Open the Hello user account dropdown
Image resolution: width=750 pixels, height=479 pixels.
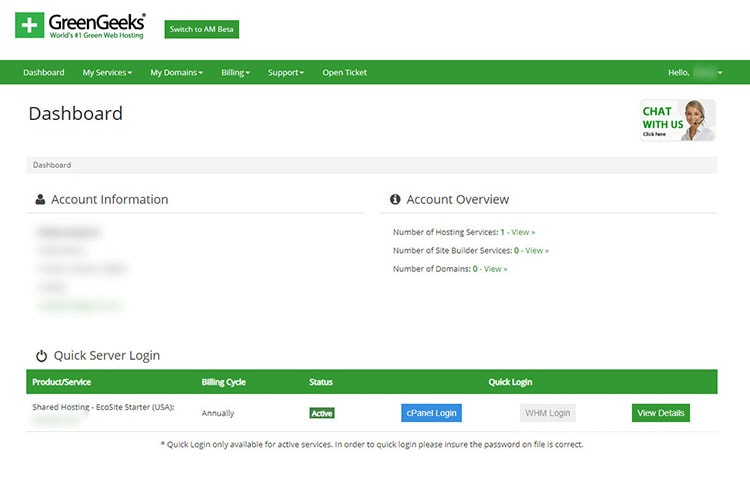click(x=695, y=72)
